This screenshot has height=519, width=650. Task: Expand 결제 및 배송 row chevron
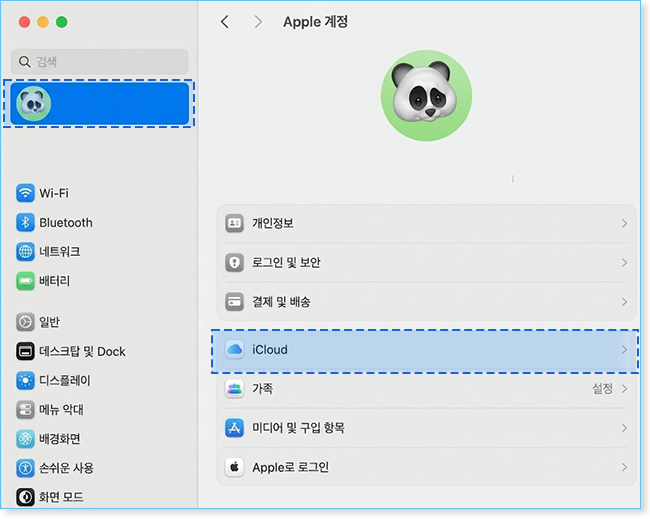tap(624, 302)
